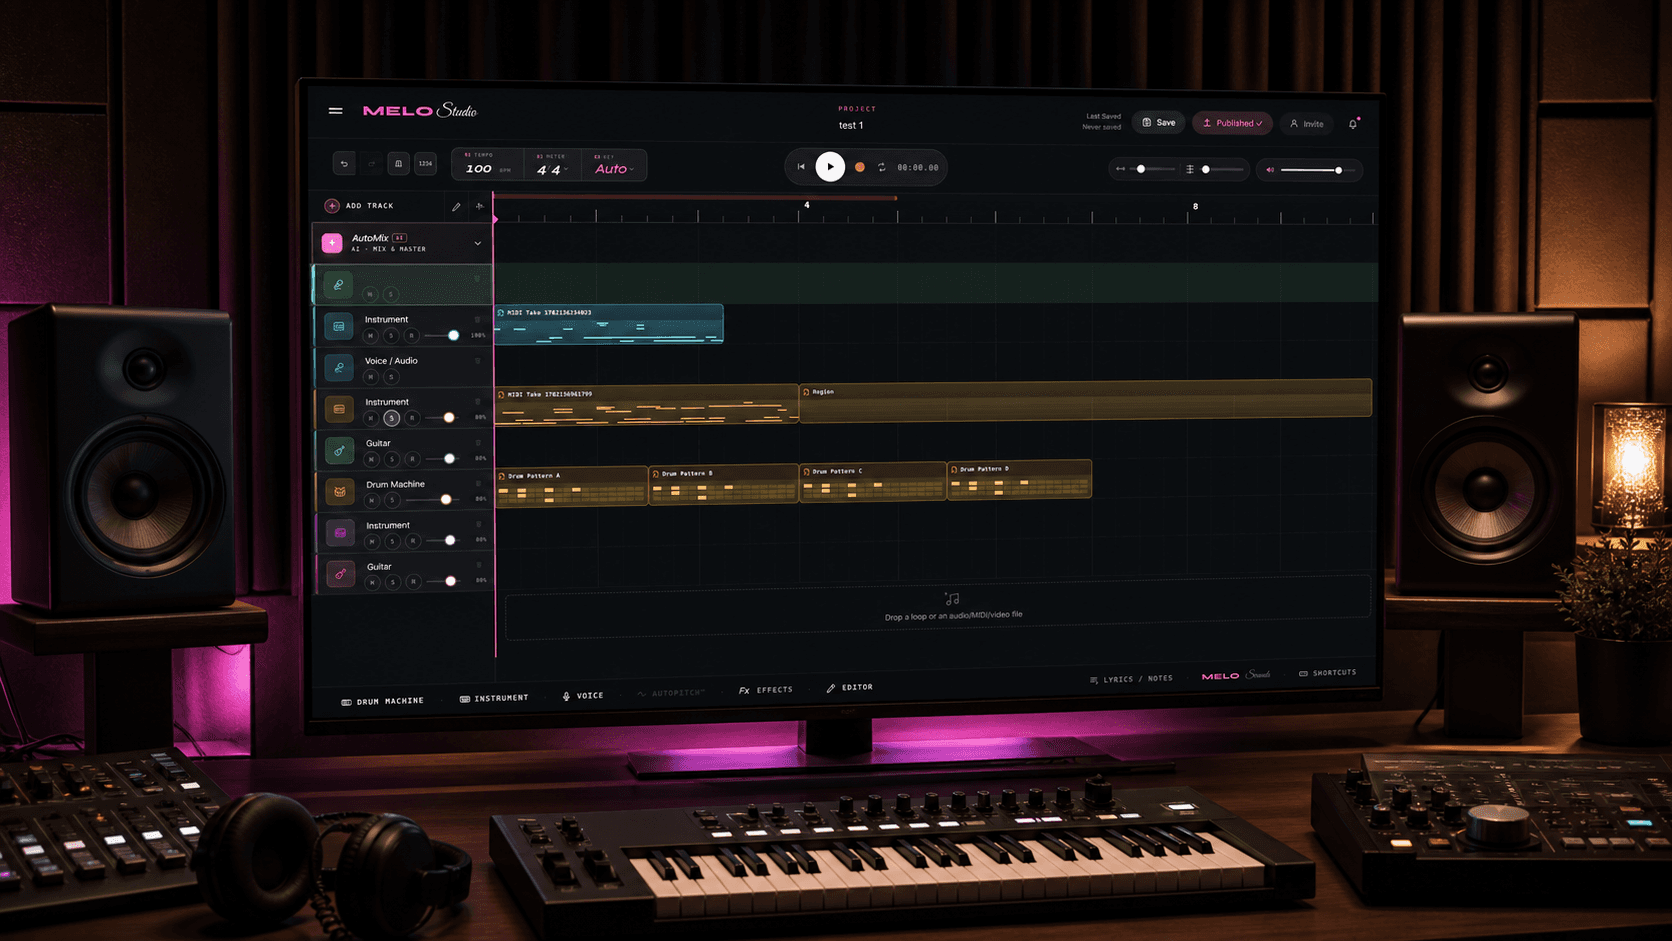Open the Drum Machine bottom tab
Image resolution: width=1672 pixels, height=941 pixels.
pos(383,701)
